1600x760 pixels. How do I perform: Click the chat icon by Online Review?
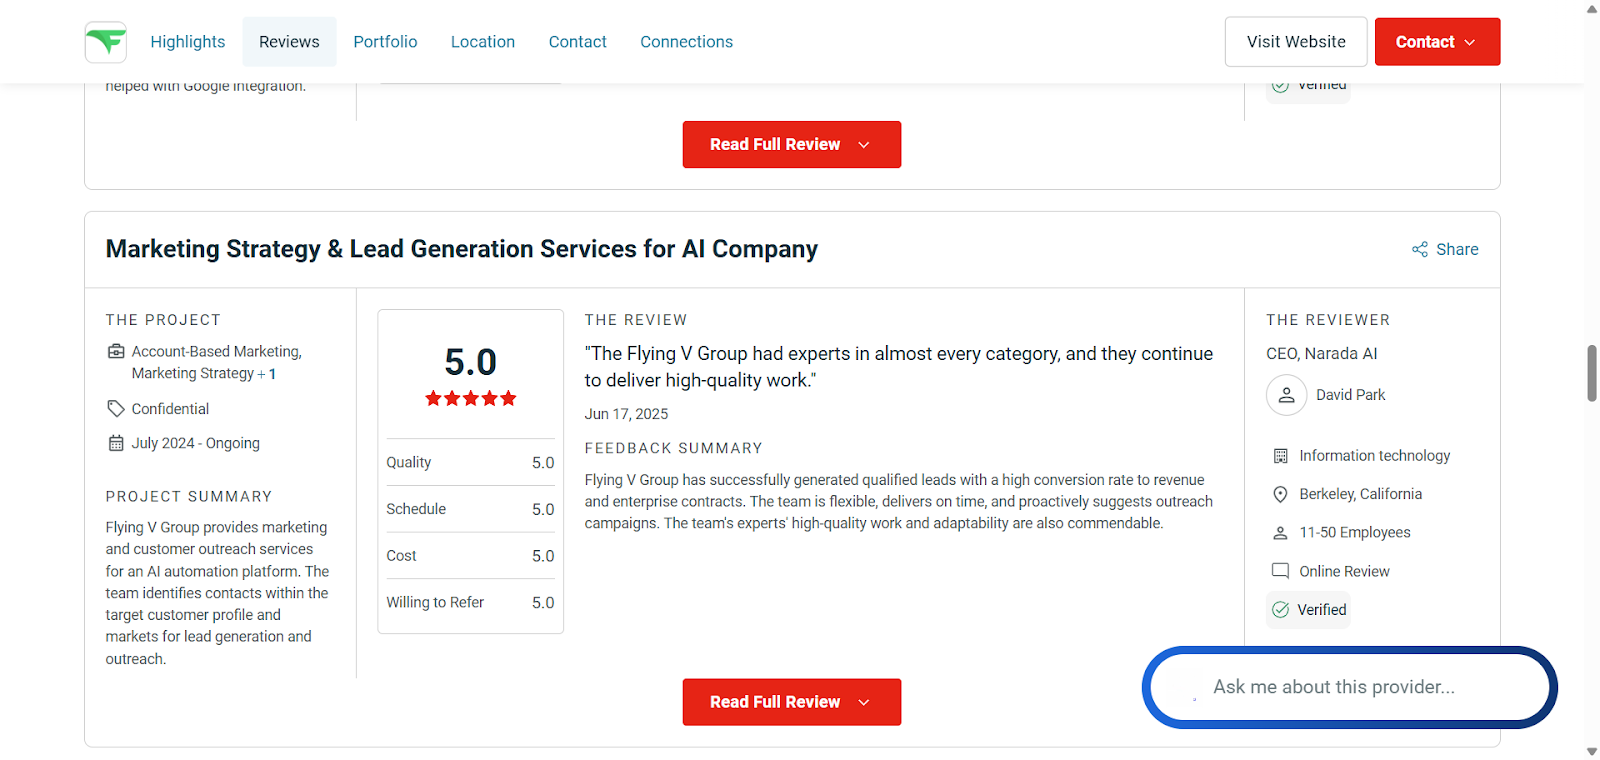[x=1280, y=571]
